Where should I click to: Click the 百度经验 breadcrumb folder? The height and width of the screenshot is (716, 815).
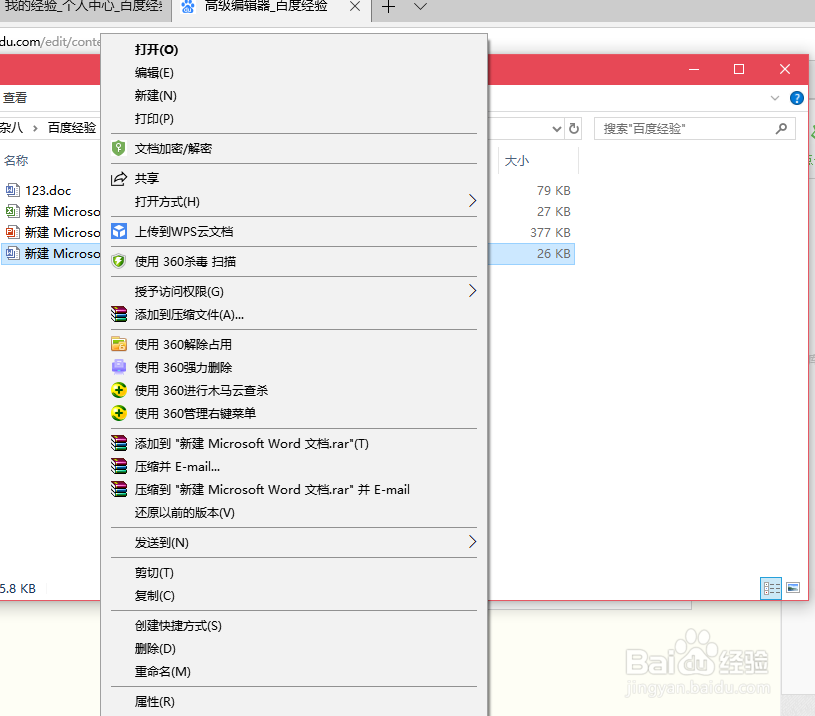(72, 128)
